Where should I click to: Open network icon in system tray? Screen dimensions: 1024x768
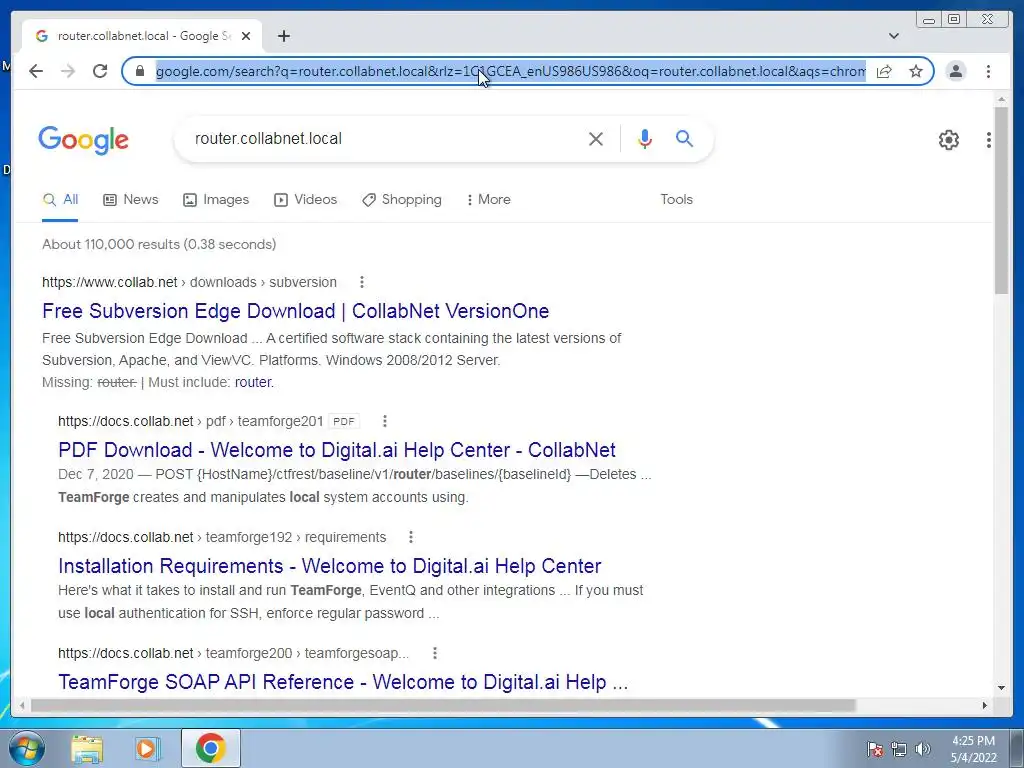point(899,748)
